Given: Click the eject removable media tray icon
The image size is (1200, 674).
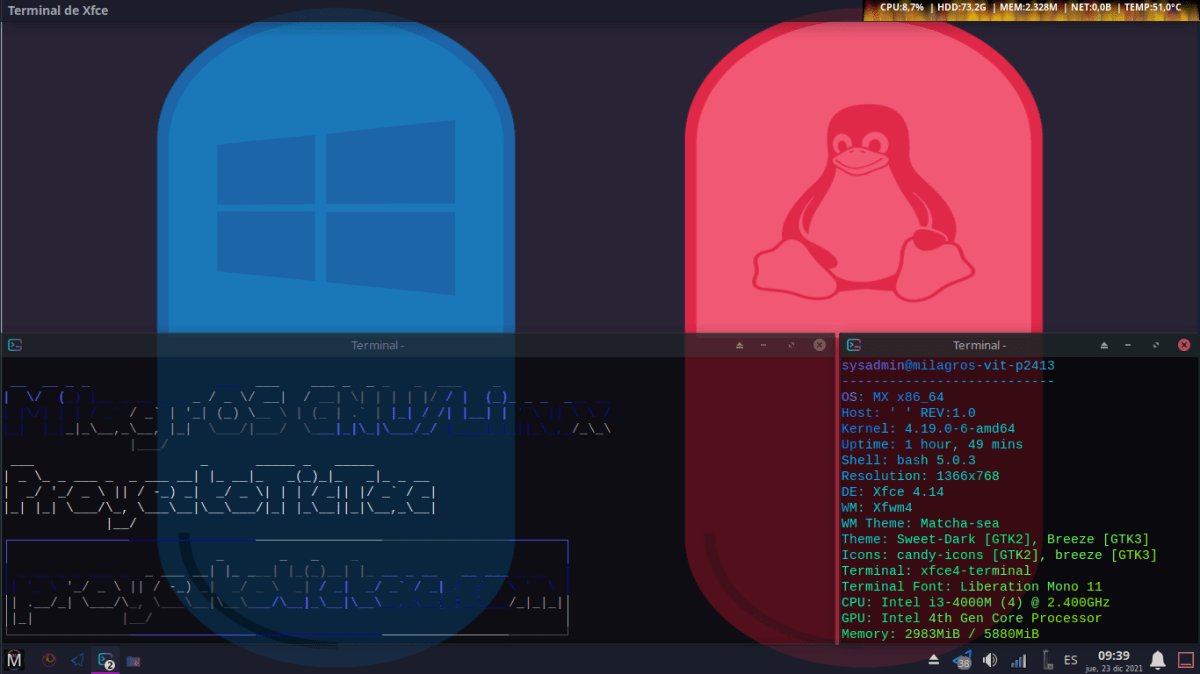Looking at the screenshot, I should coord(933,660).
